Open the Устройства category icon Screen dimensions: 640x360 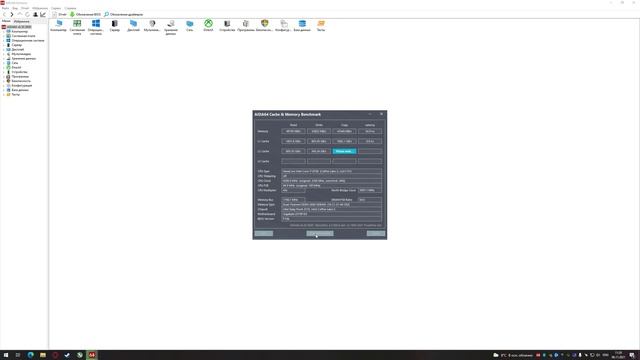[x=227, y=25]
